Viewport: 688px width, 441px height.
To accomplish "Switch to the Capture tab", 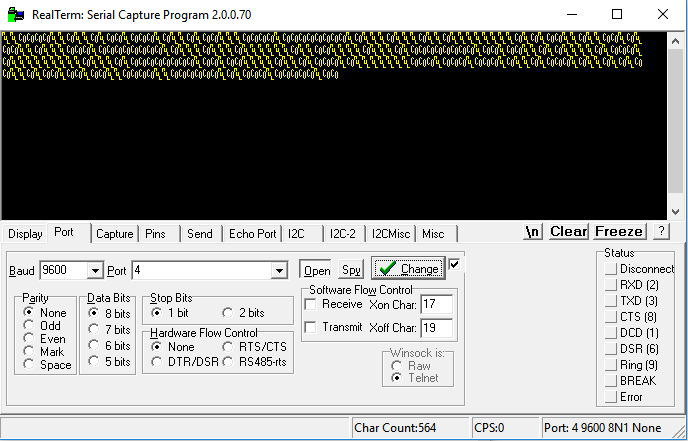I will [114, 234].
